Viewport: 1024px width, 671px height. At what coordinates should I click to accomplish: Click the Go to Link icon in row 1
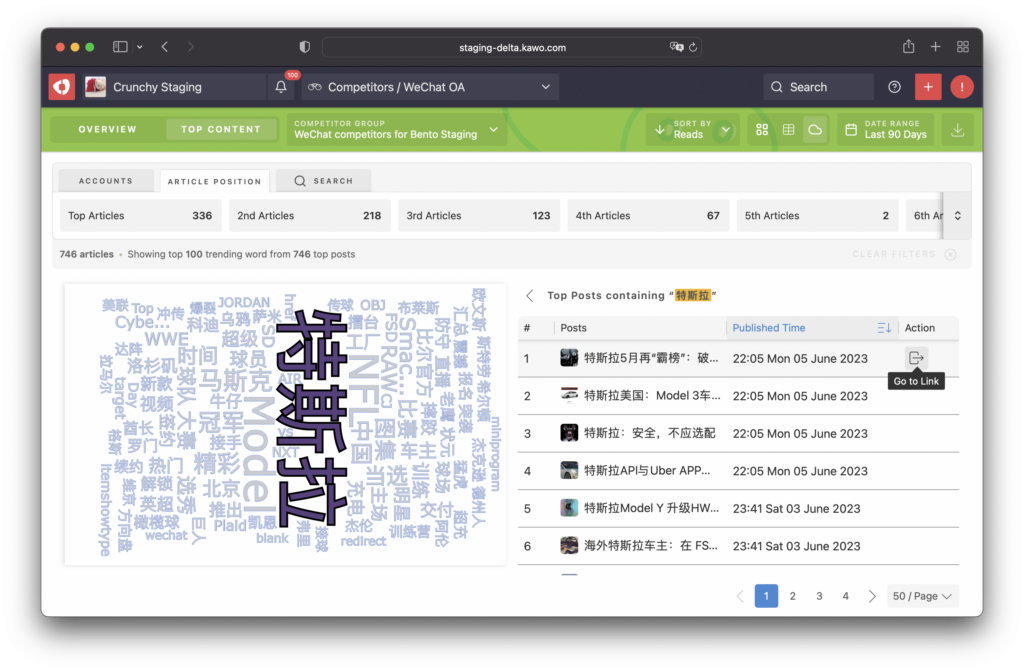916,357
